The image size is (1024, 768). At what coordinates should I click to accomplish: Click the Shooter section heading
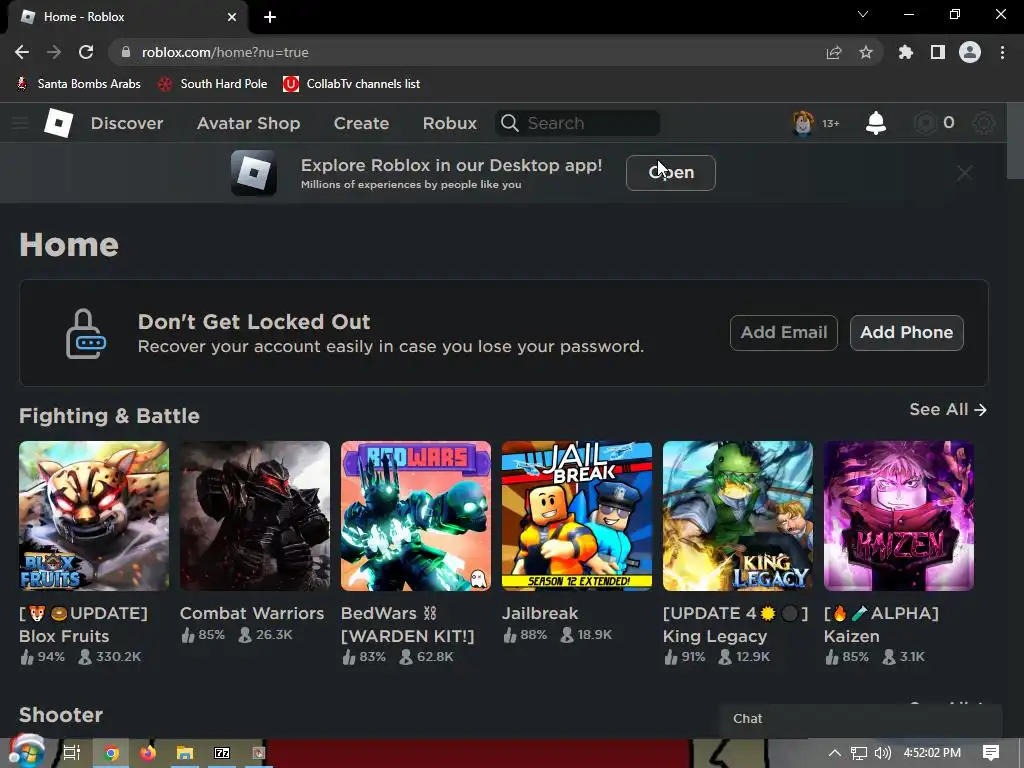coord(61,714)
